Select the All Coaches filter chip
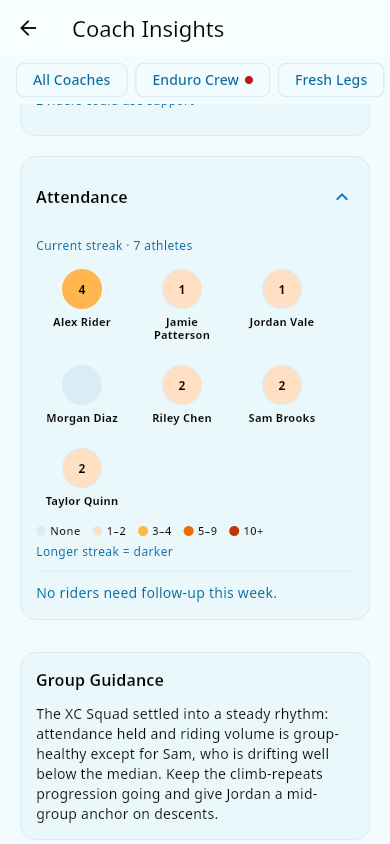Screen dimensions: 390x844 point(72,80)
